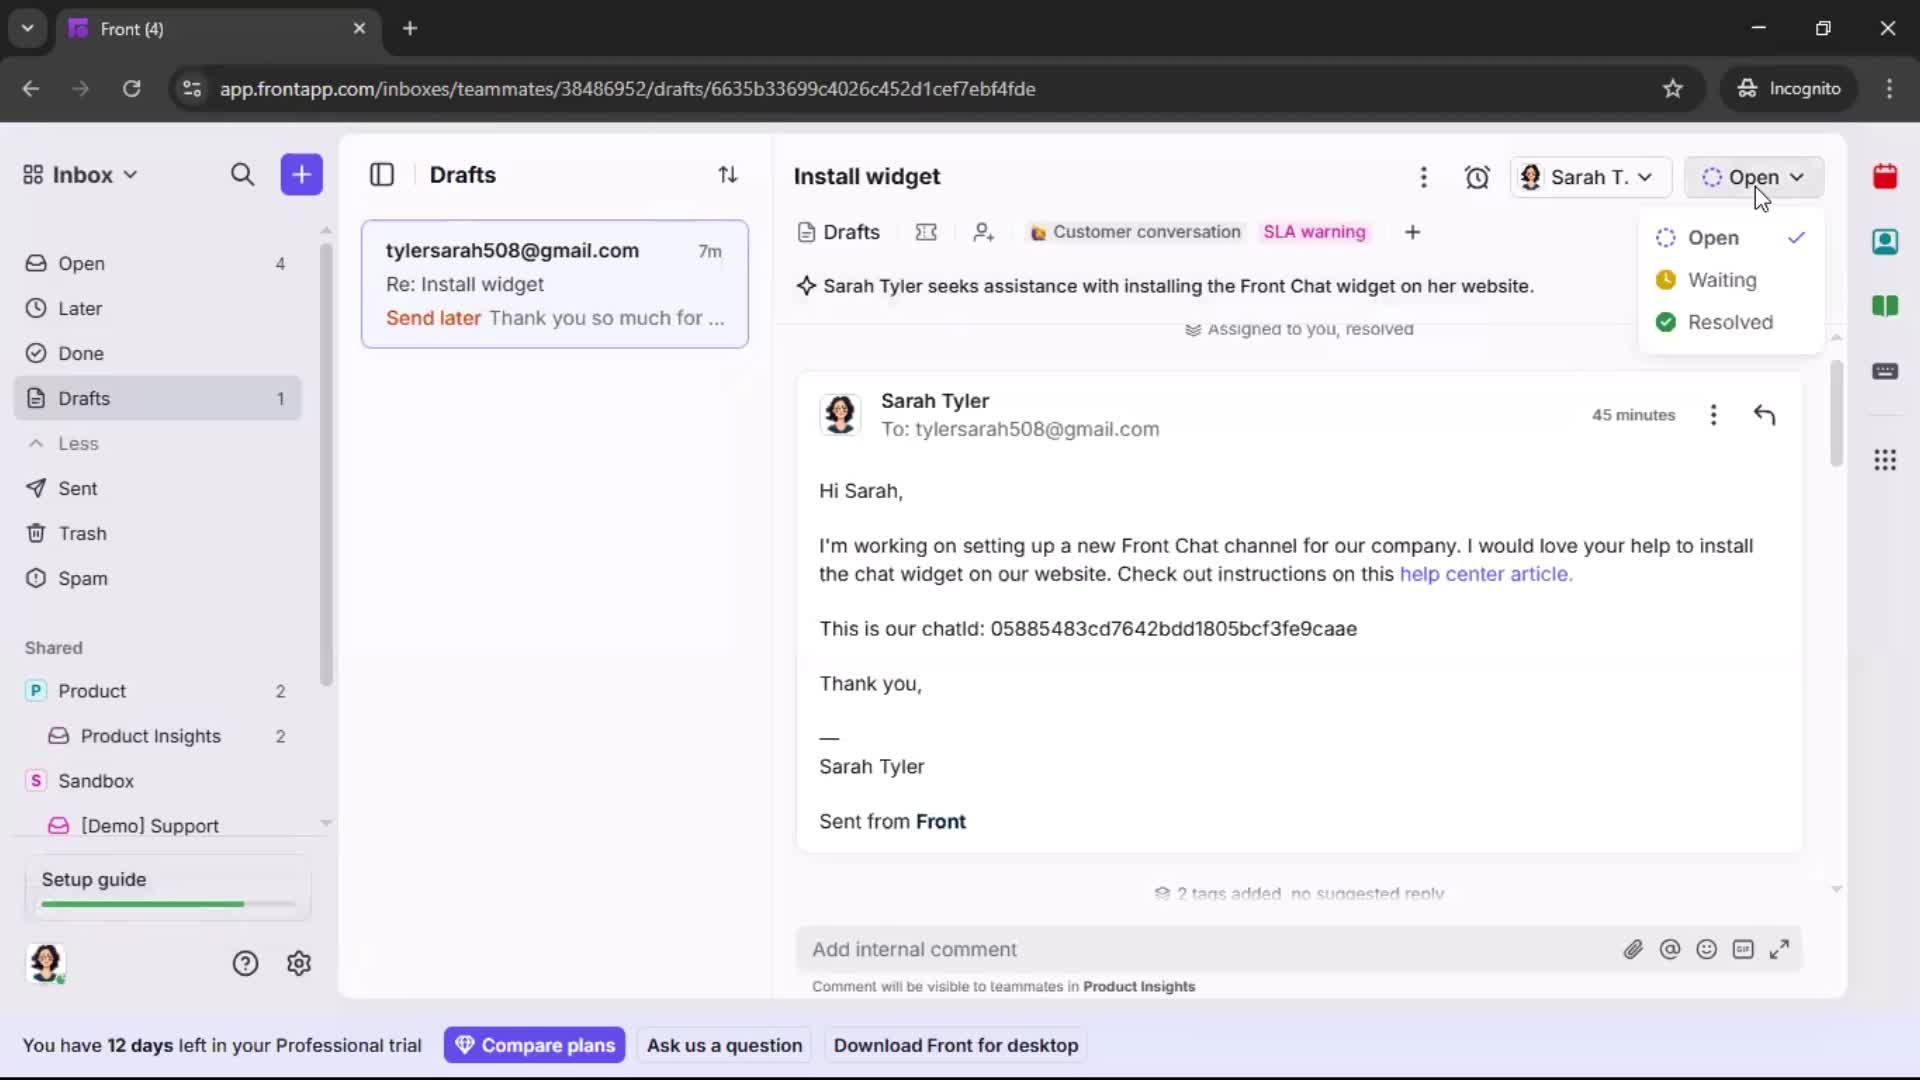Open the conversation more options menu
The image size is (1920, 1080).
pos(1424,177)
